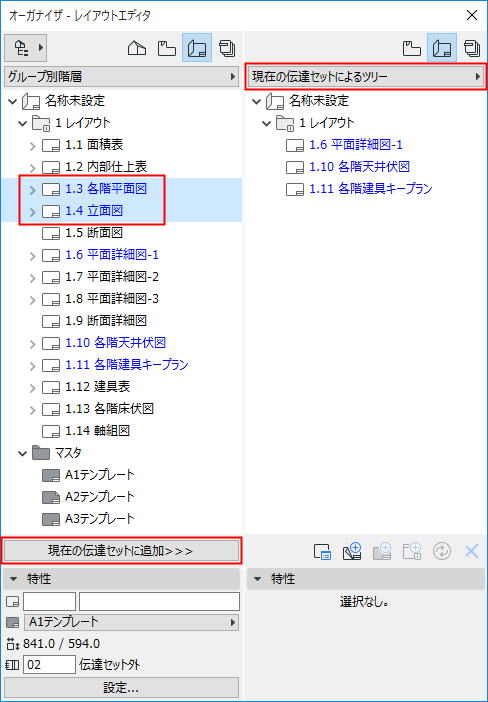Collapse マスタ folder
488x702 pixels.
pyautogui.click(x=22, y=453)
